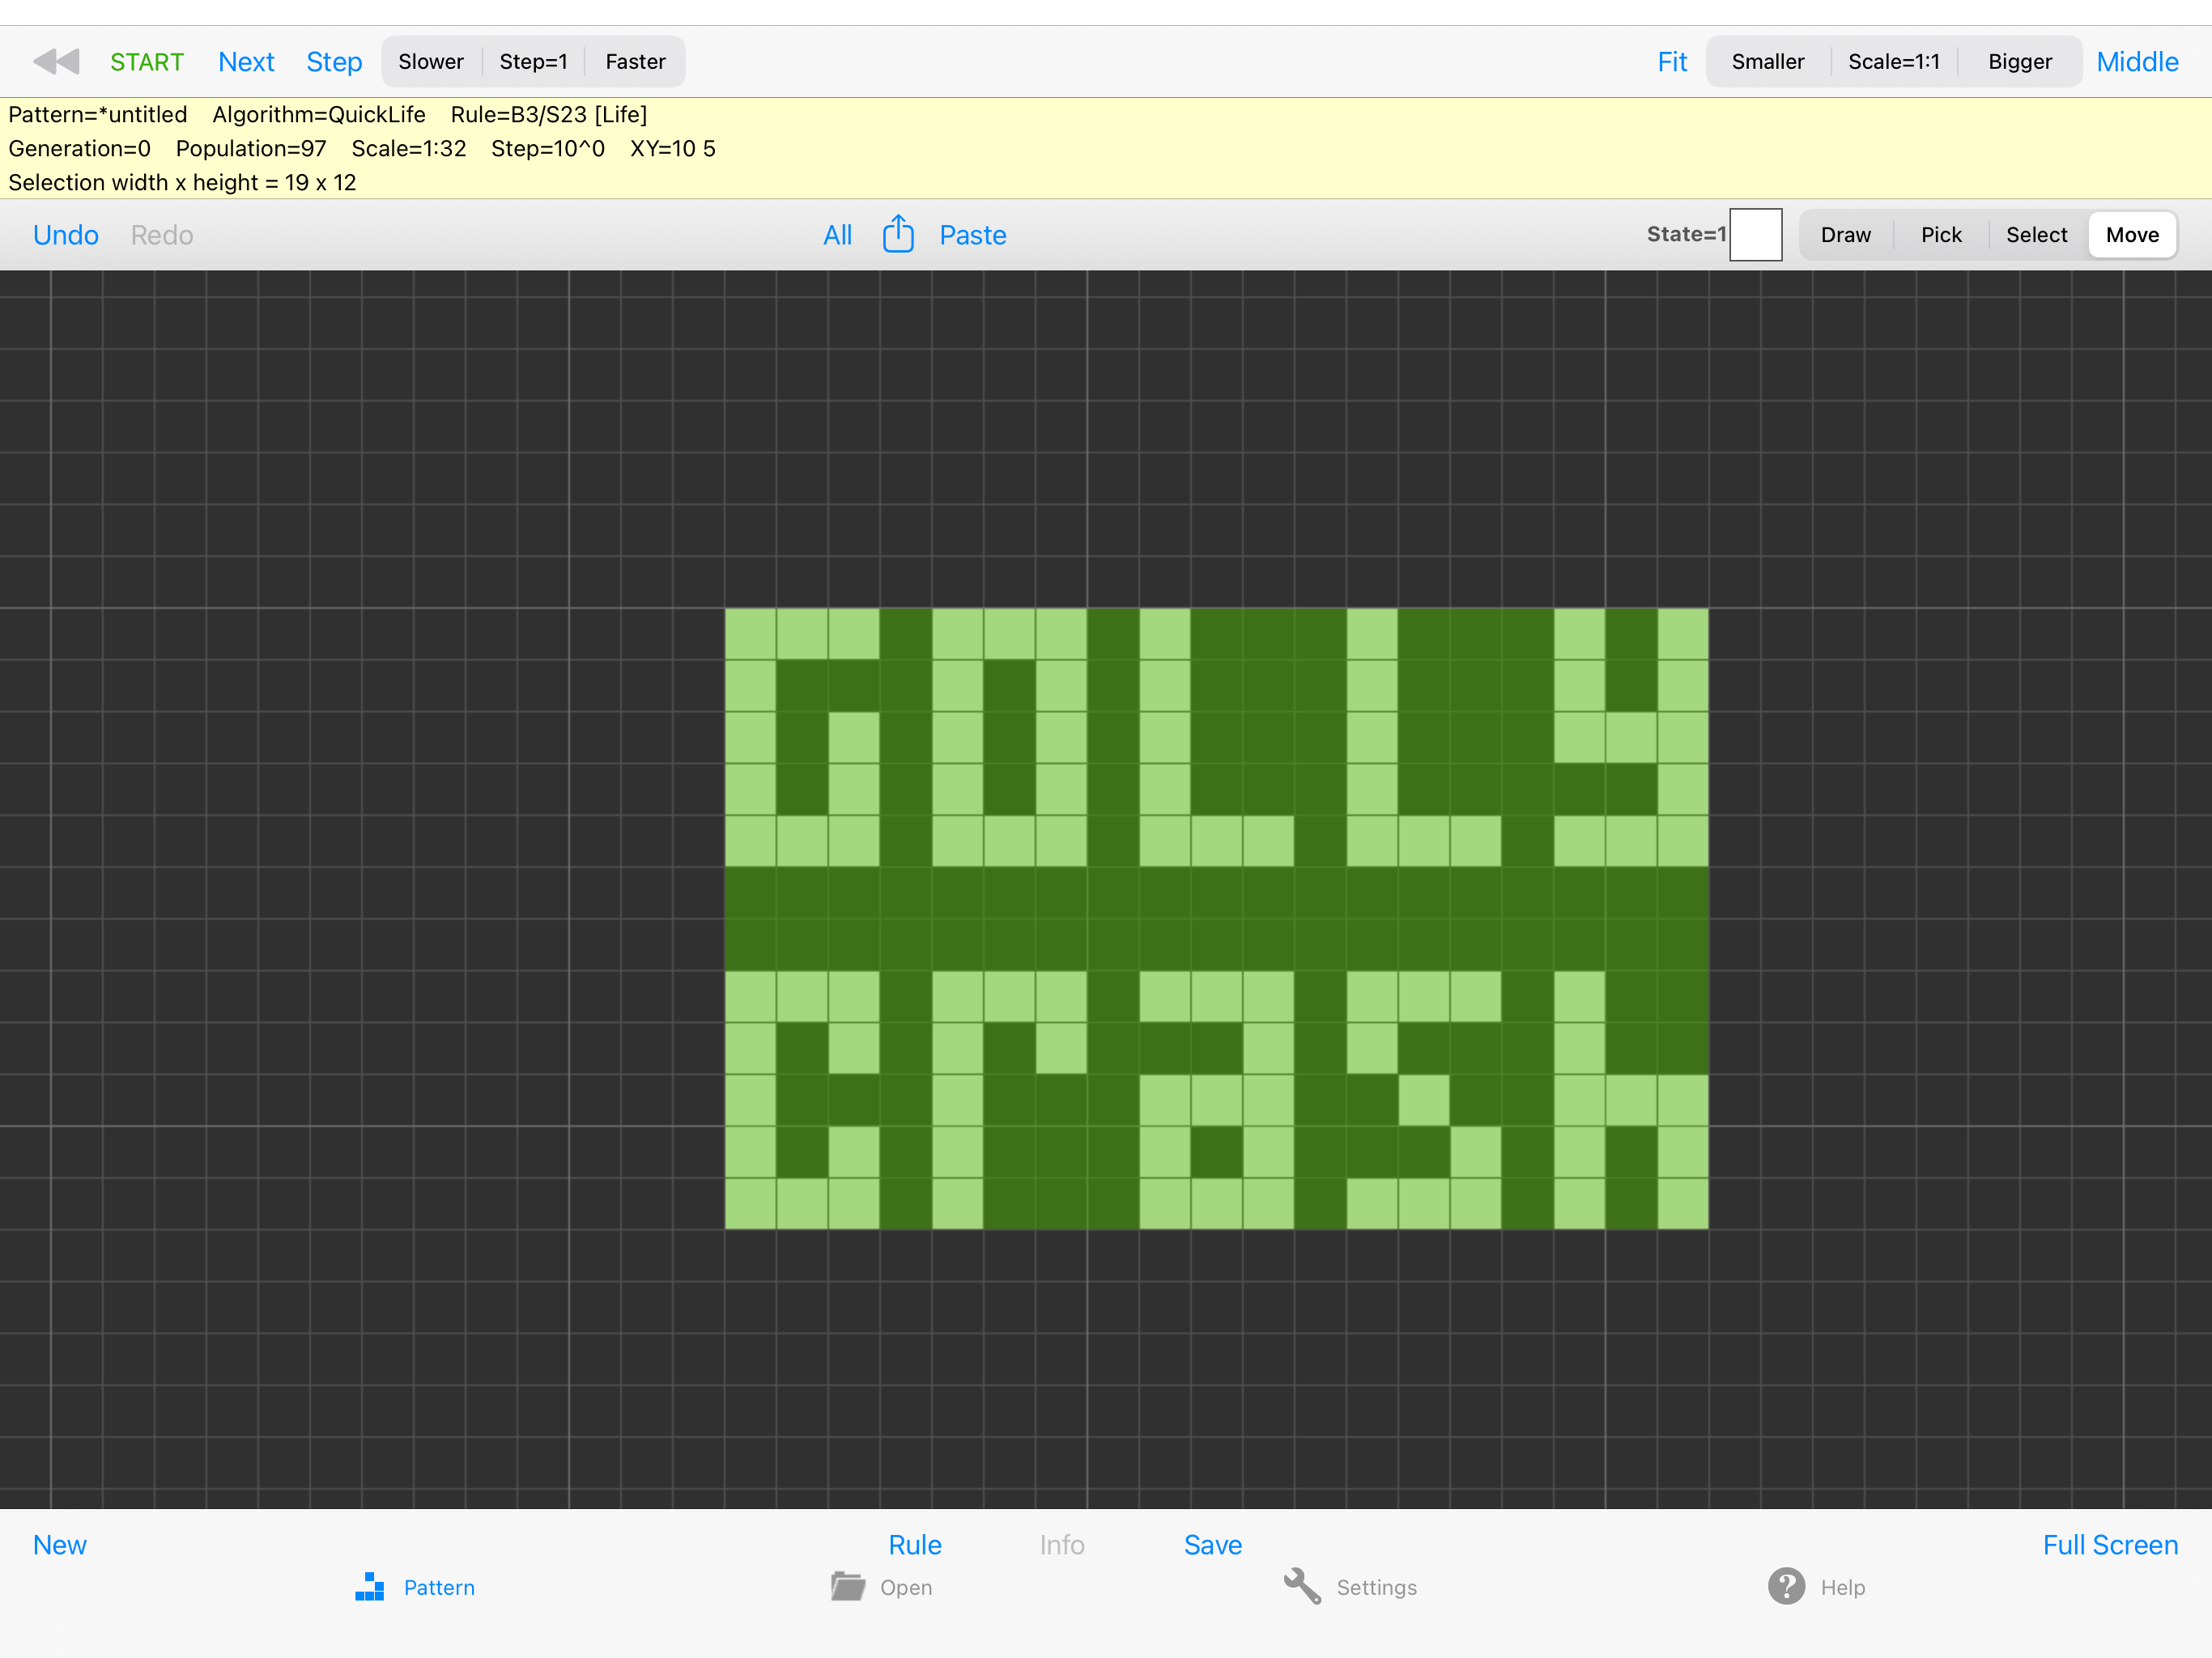Switch to the Settings tab label
This screenshot has height=1658, width=2212.
click(x=1377, y=1587)
